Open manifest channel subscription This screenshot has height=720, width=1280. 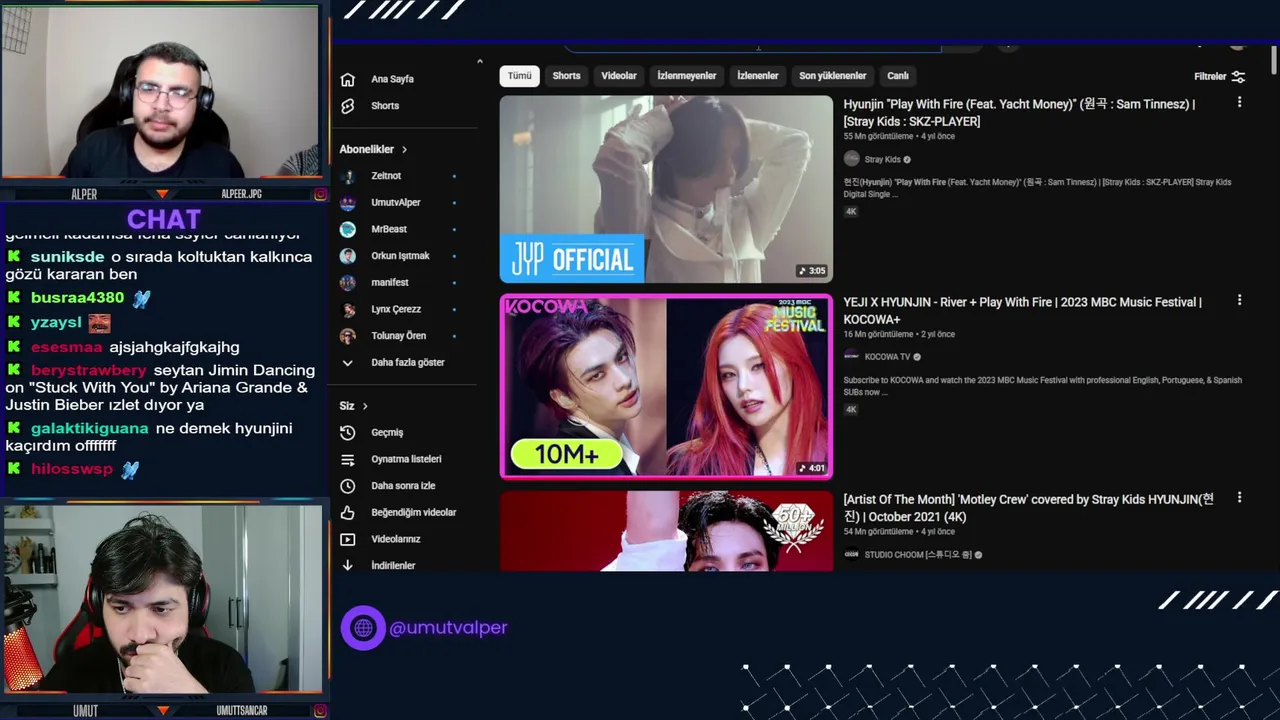click(390, 283)
